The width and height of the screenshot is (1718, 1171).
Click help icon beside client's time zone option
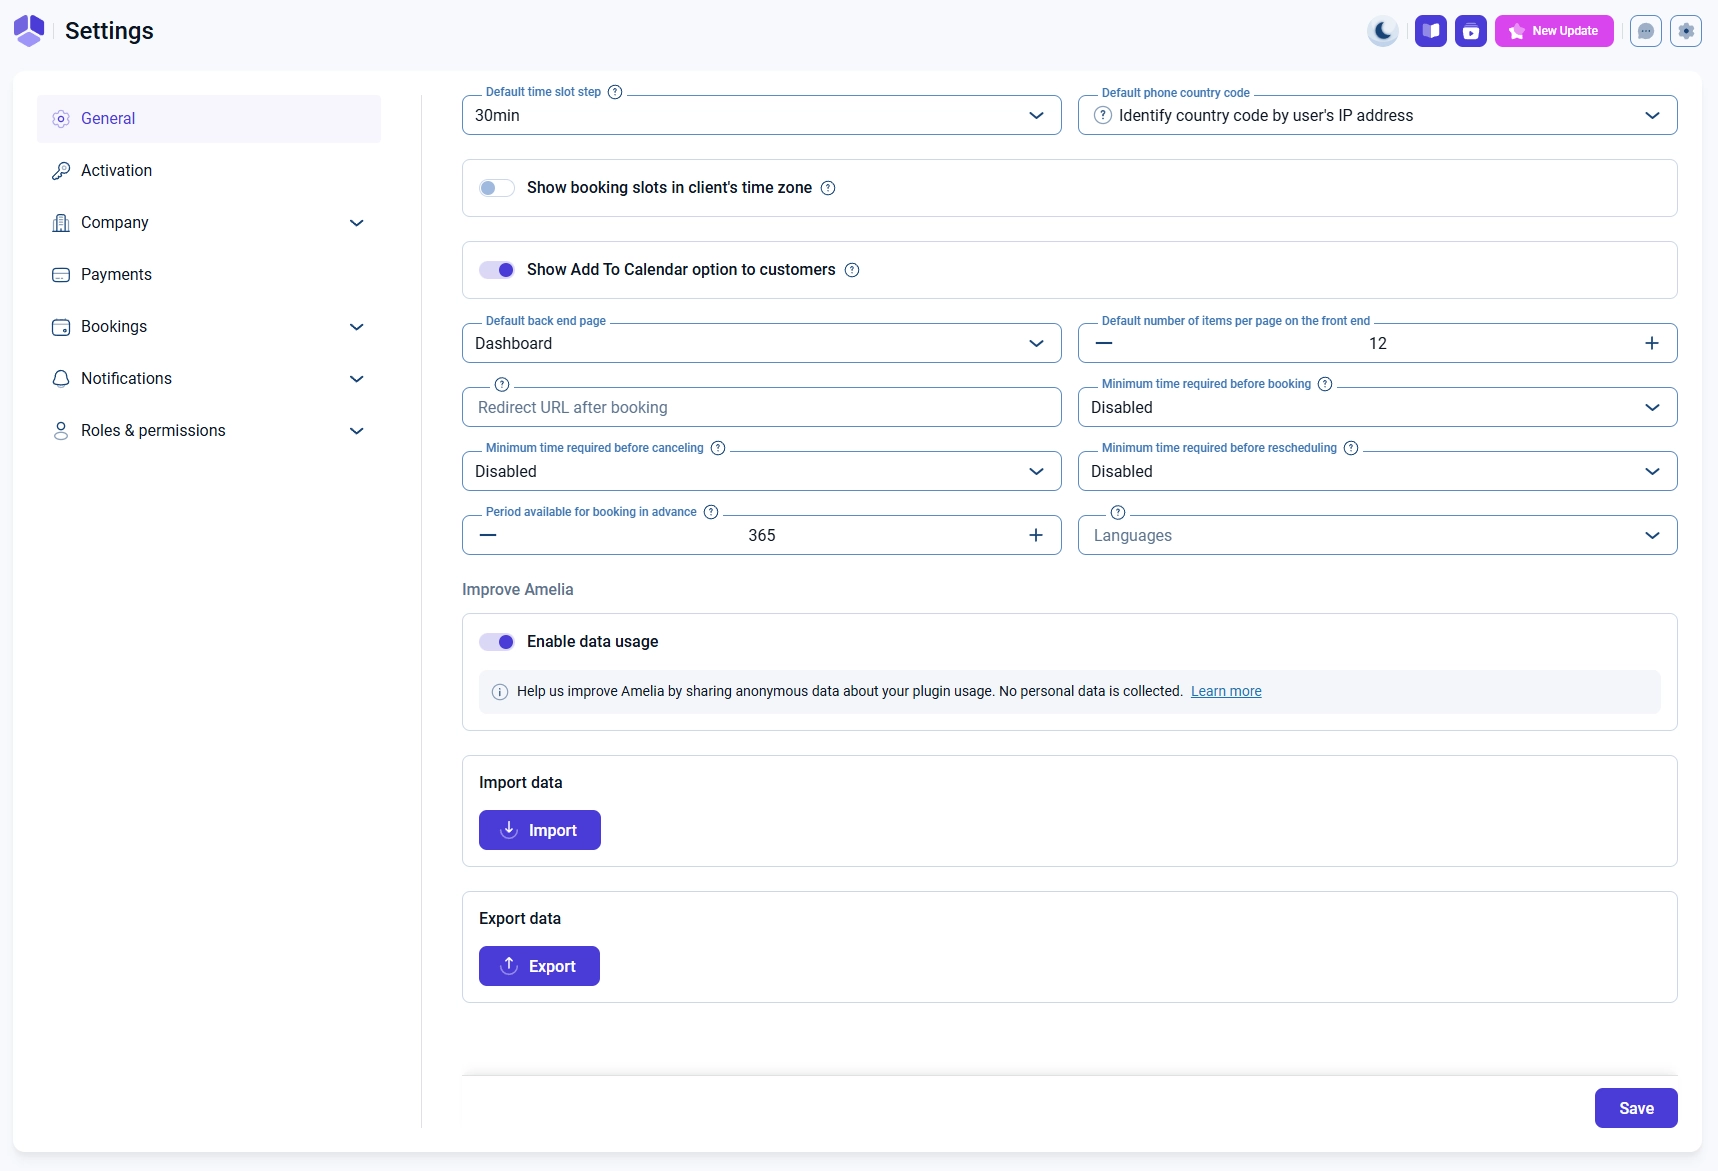point(828,188)
